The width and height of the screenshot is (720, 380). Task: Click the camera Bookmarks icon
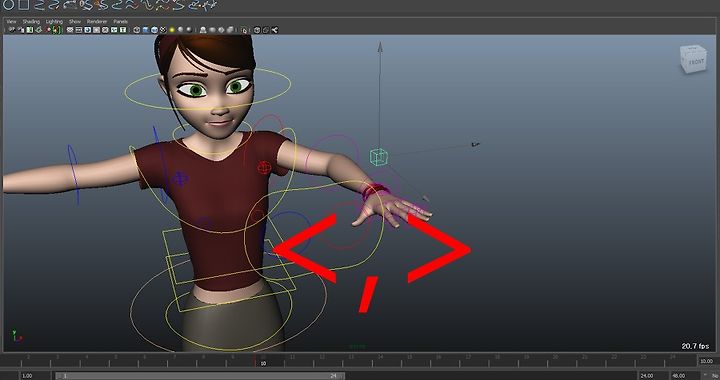pos(30,30)
